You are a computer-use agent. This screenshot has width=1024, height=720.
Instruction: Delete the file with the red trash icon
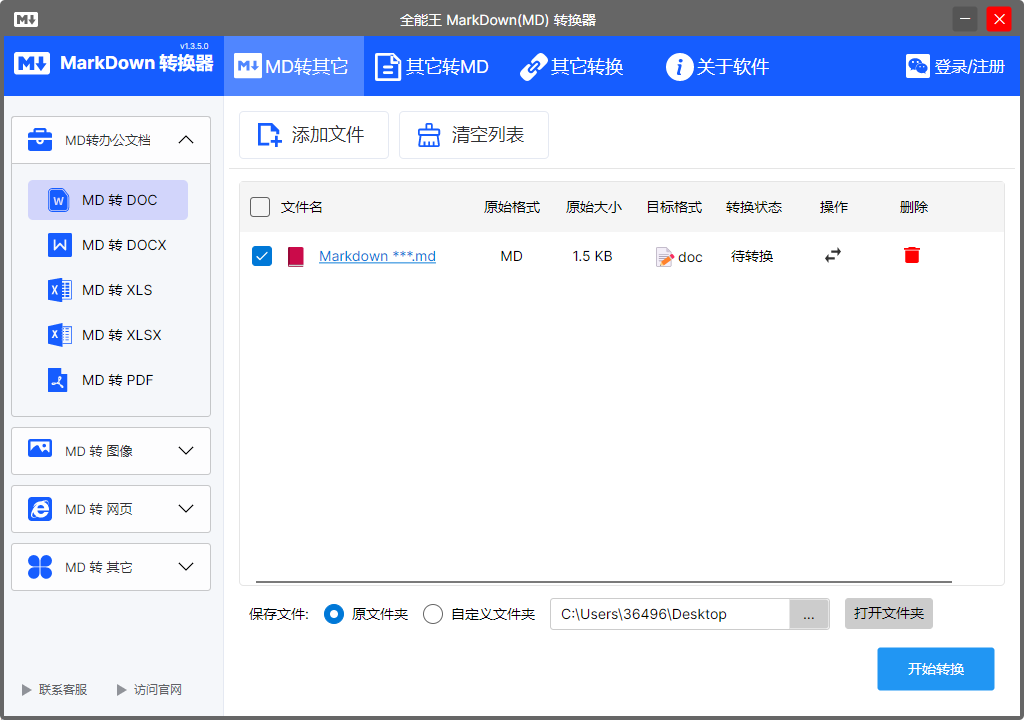click(x=912, y=255)
